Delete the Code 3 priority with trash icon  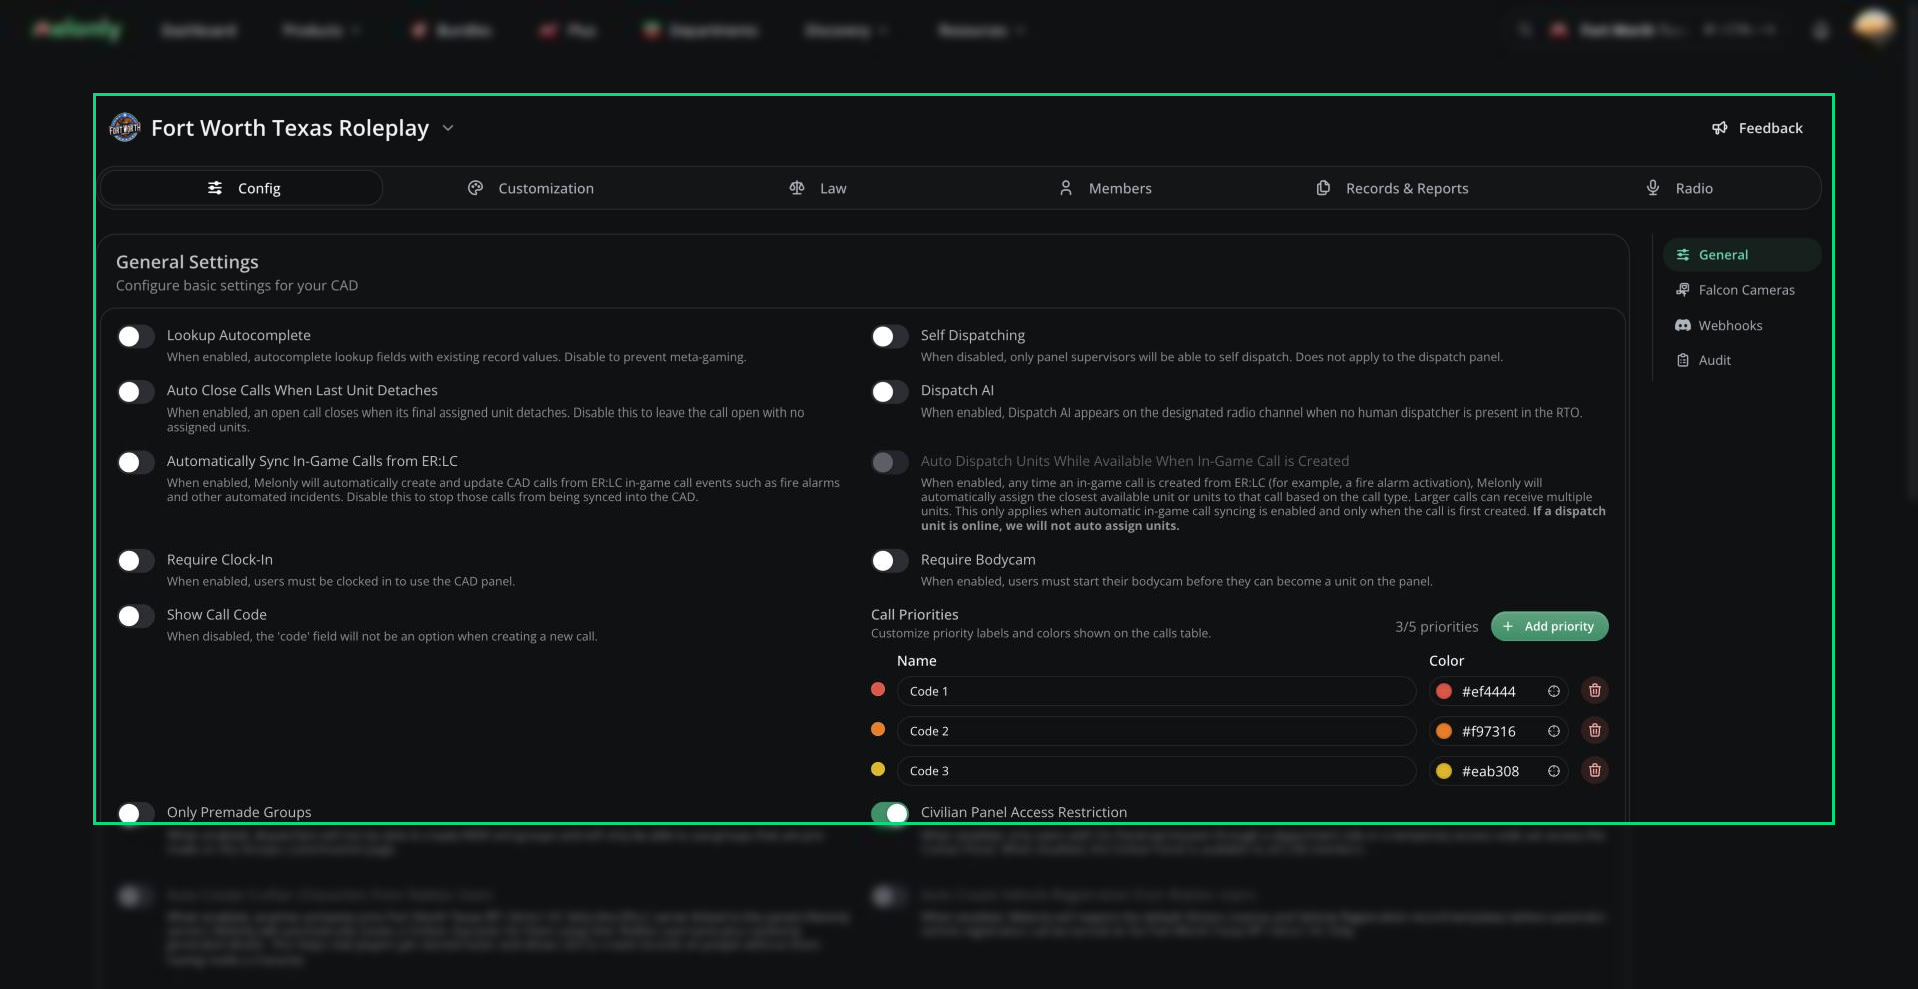pyautogui.click(x=1595, y=771)
